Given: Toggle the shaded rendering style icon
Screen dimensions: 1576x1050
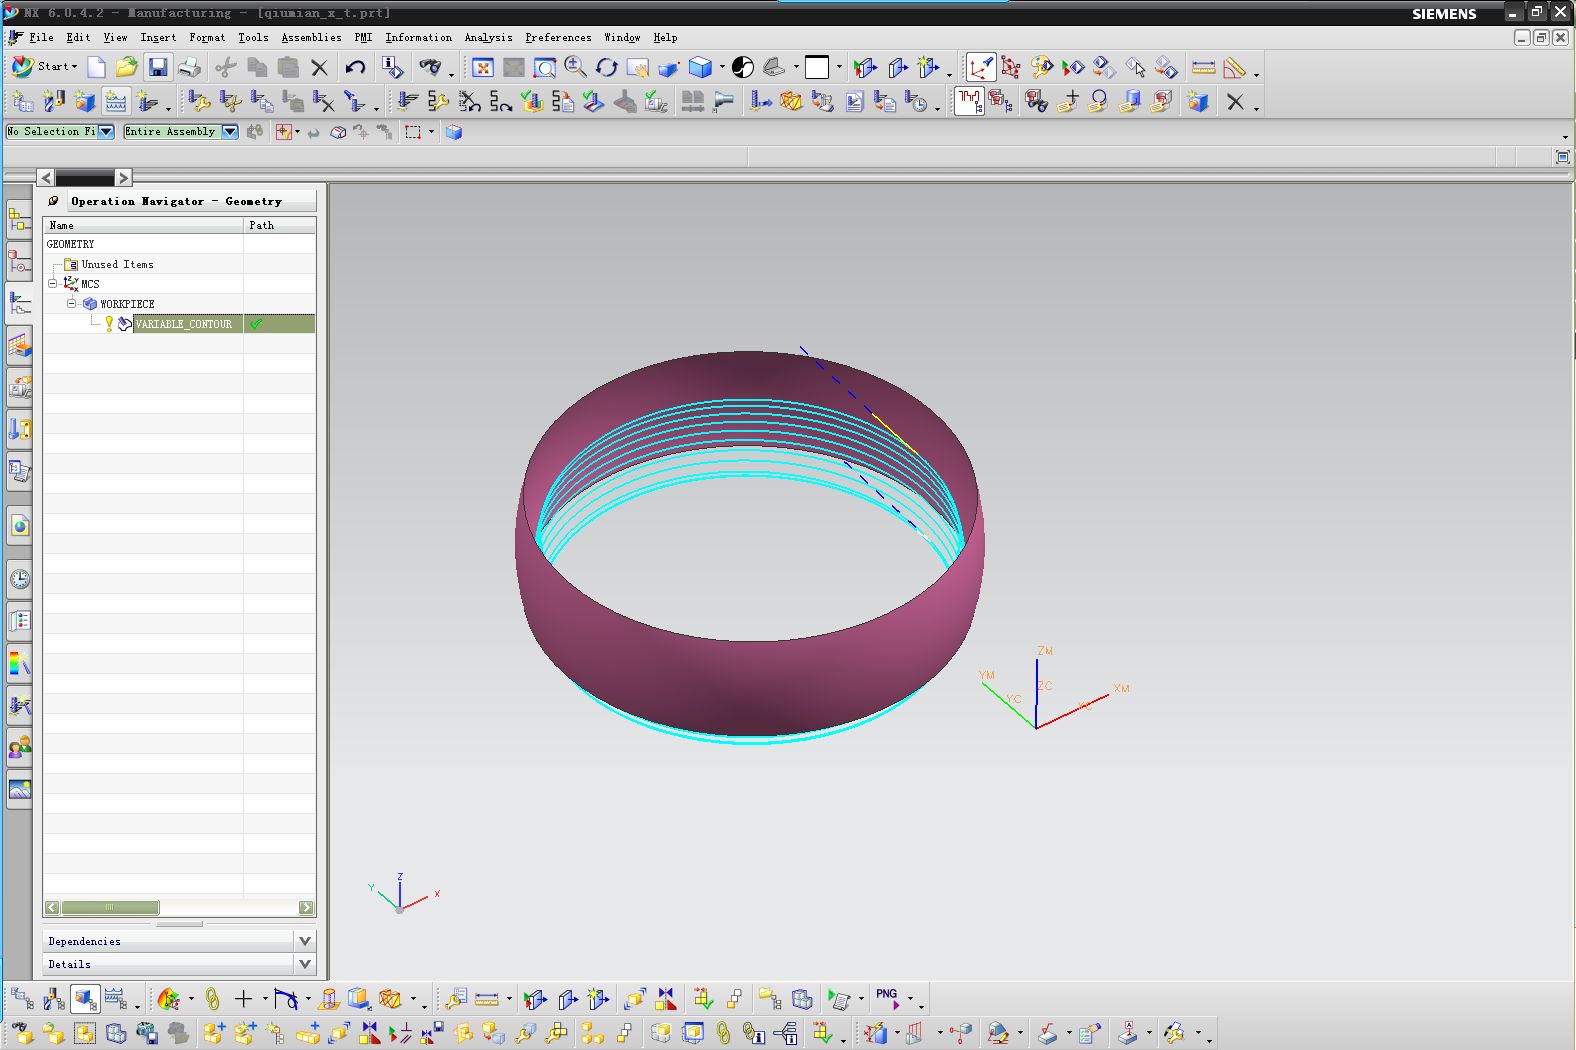Looking at the screenshot, I should tap(699, 67).
